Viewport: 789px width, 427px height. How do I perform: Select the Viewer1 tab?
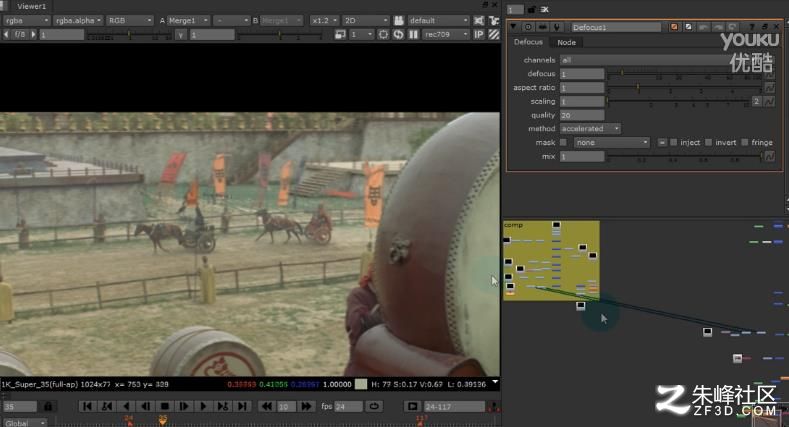click(31, 7)
